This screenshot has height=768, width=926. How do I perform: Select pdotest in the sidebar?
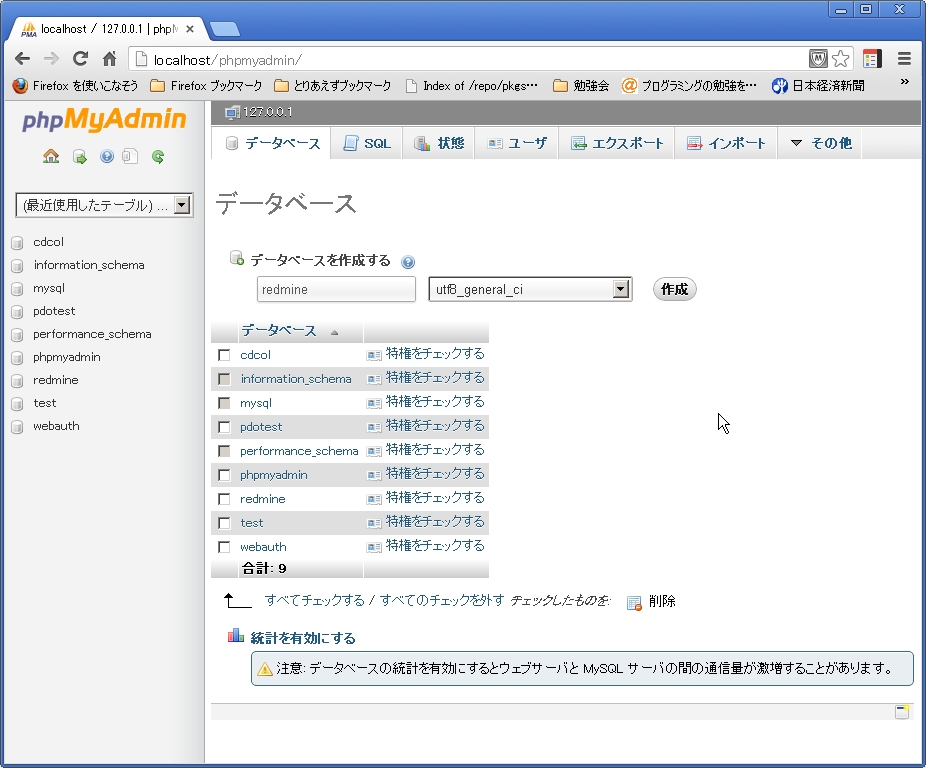54,311
